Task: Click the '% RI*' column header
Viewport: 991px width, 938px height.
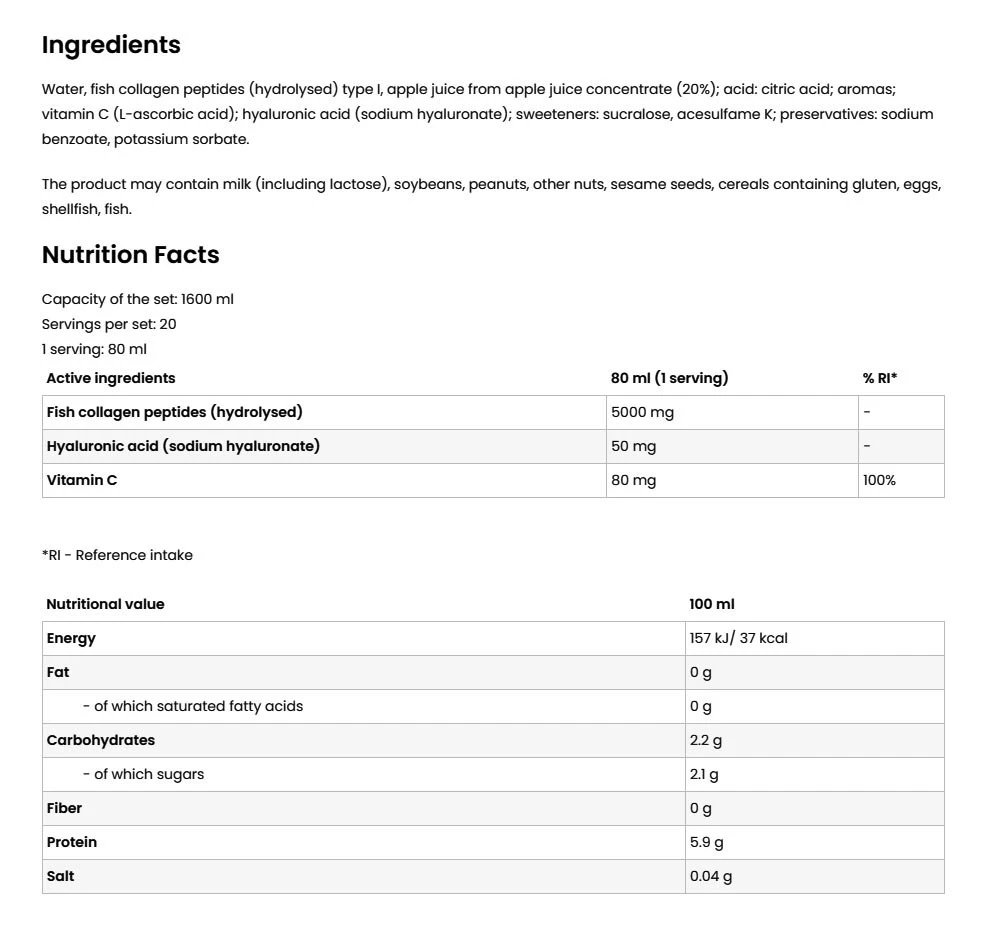Action: coord(880,378)
